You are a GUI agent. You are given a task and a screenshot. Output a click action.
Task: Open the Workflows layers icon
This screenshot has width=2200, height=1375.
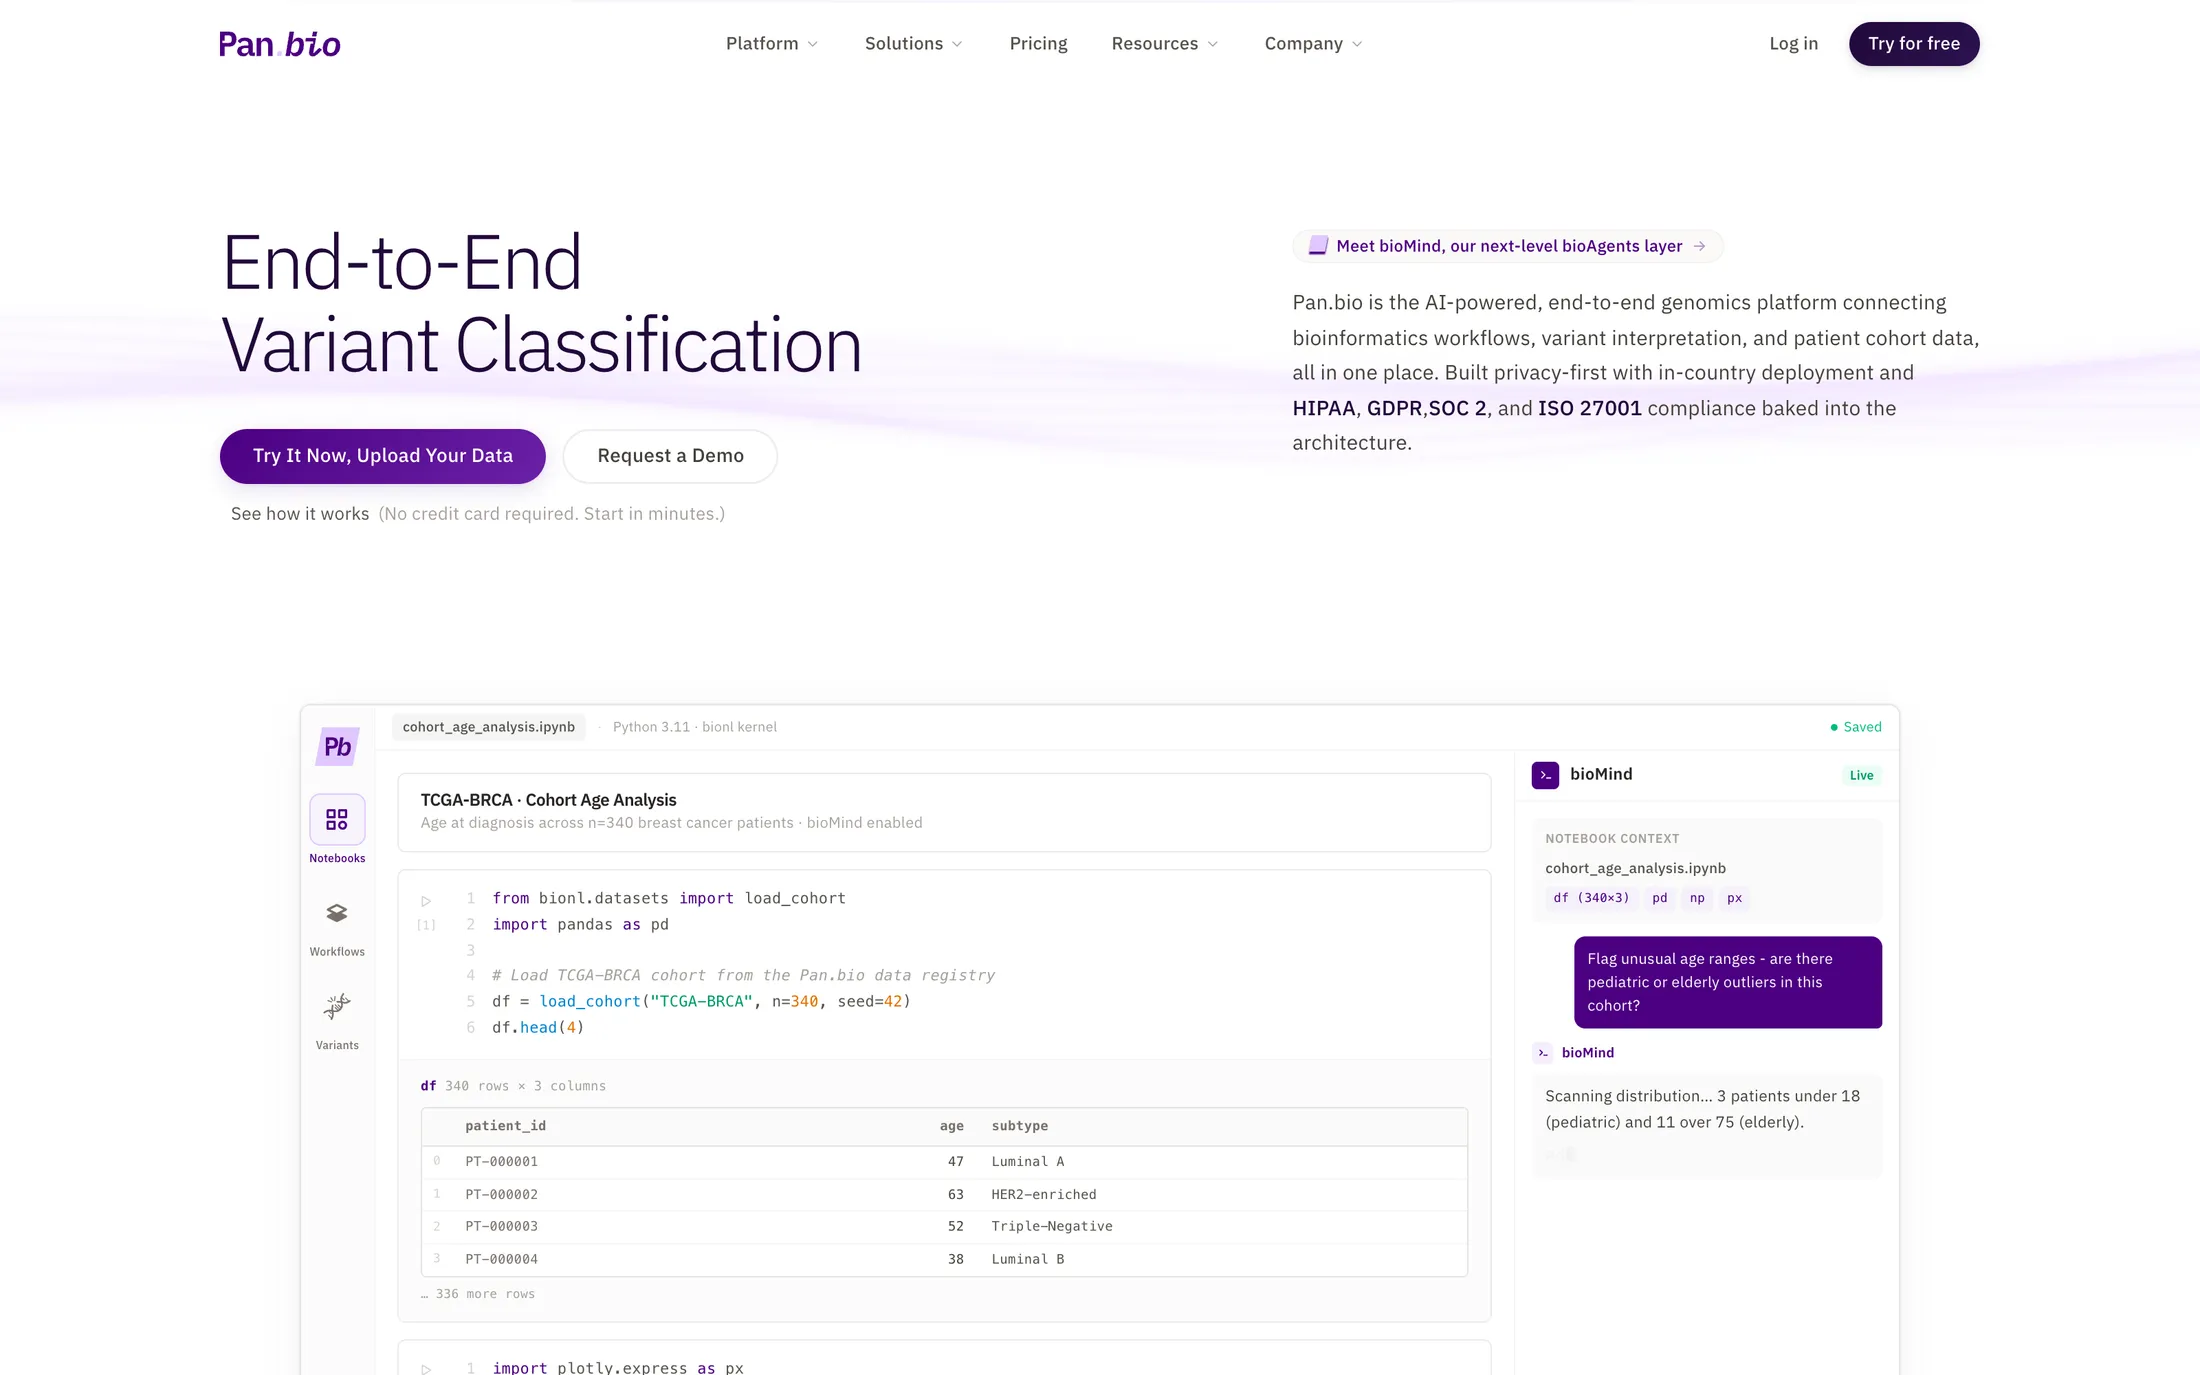pyautogui.click(x=337, y=913)
